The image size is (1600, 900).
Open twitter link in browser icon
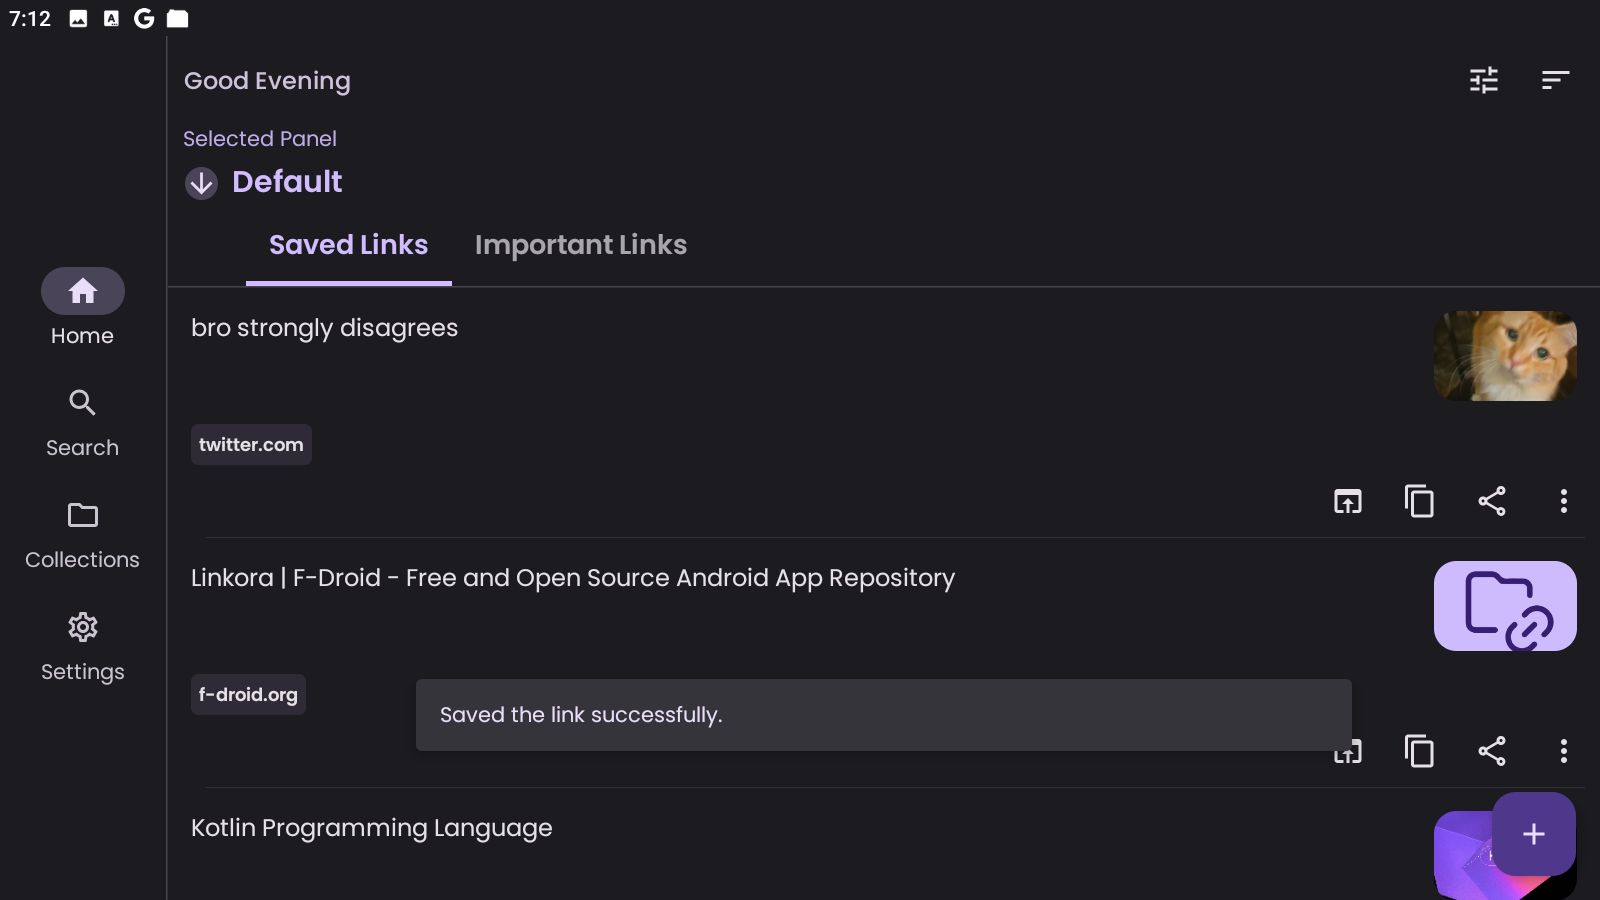click(x=1348, y=501)
